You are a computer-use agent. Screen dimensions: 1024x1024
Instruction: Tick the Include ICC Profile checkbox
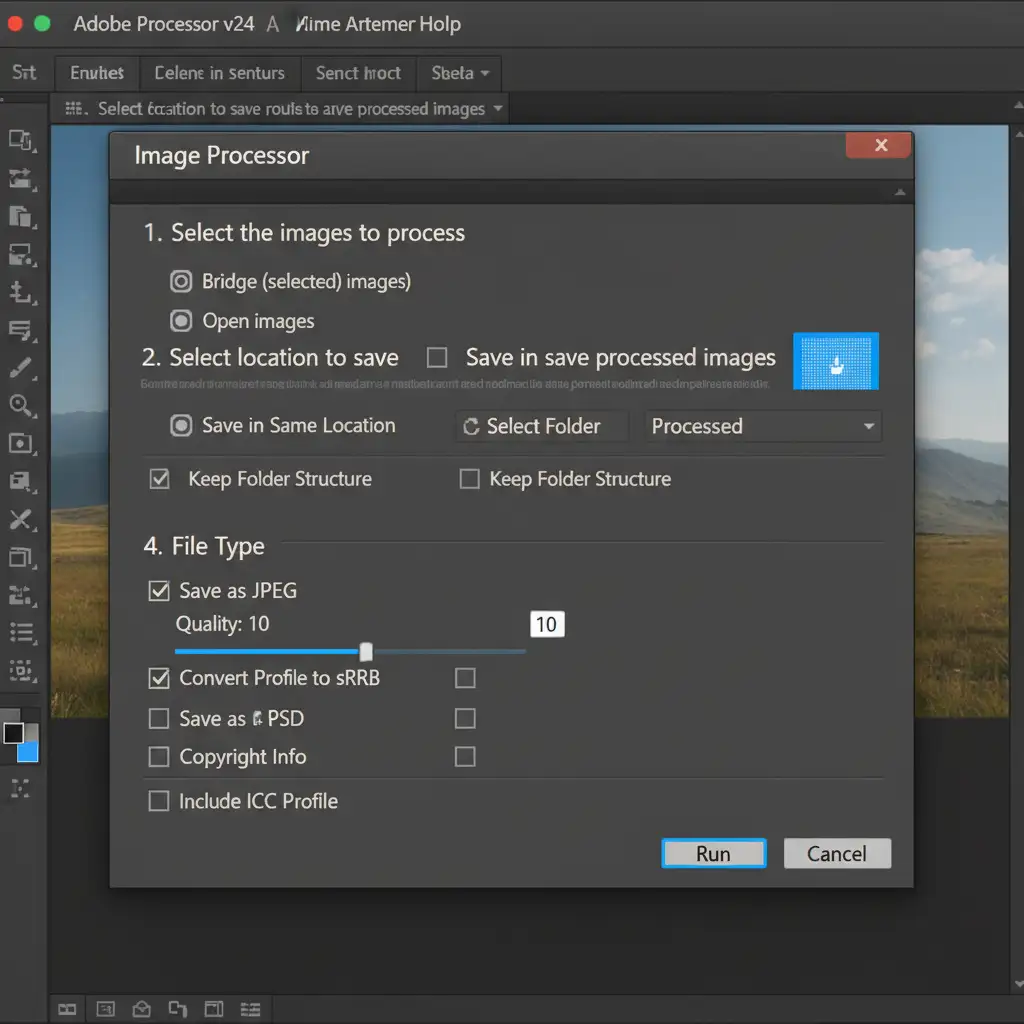coord(159,801)
